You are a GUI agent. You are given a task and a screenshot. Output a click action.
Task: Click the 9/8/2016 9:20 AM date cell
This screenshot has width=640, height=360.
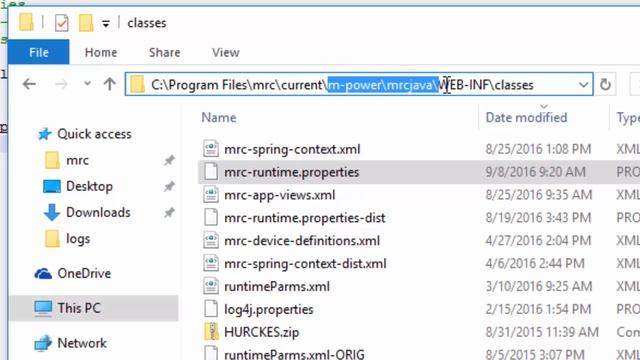(536, 172)
